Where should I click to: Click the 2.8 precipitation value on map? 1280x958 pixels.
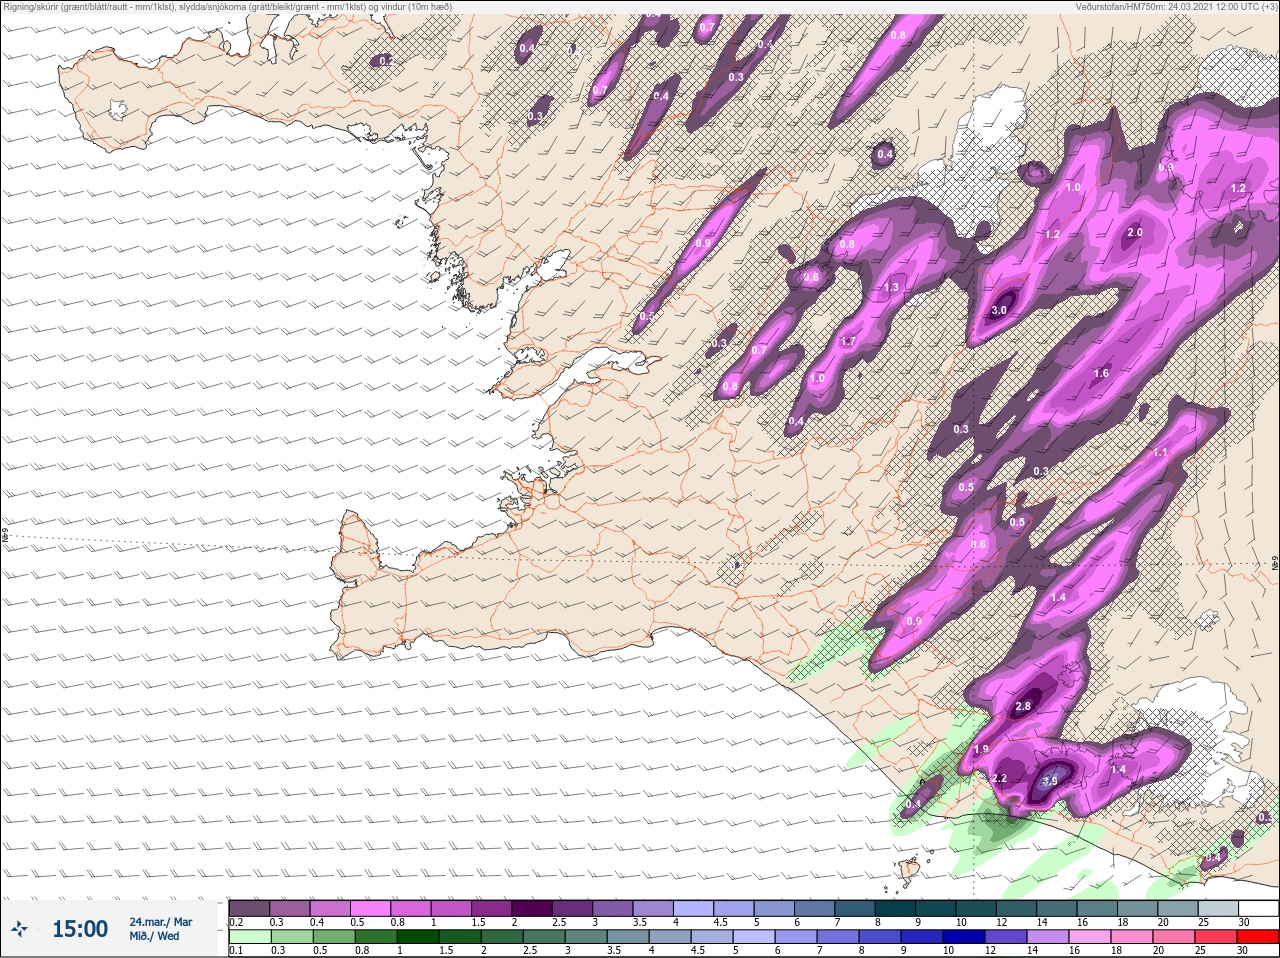click(1022, 706)
